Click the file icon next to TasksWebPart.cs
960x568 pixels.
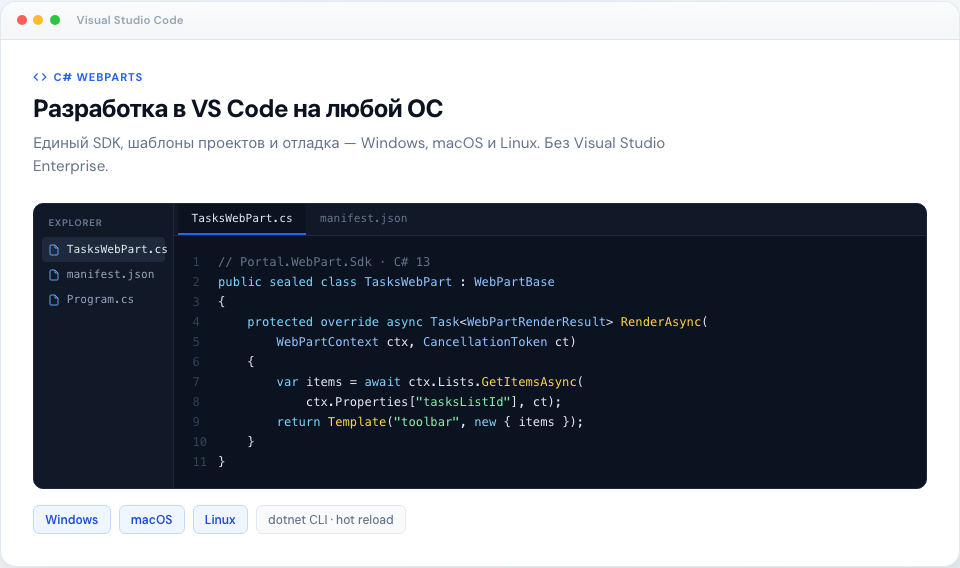pyautogui.click(x=54, y=250)
